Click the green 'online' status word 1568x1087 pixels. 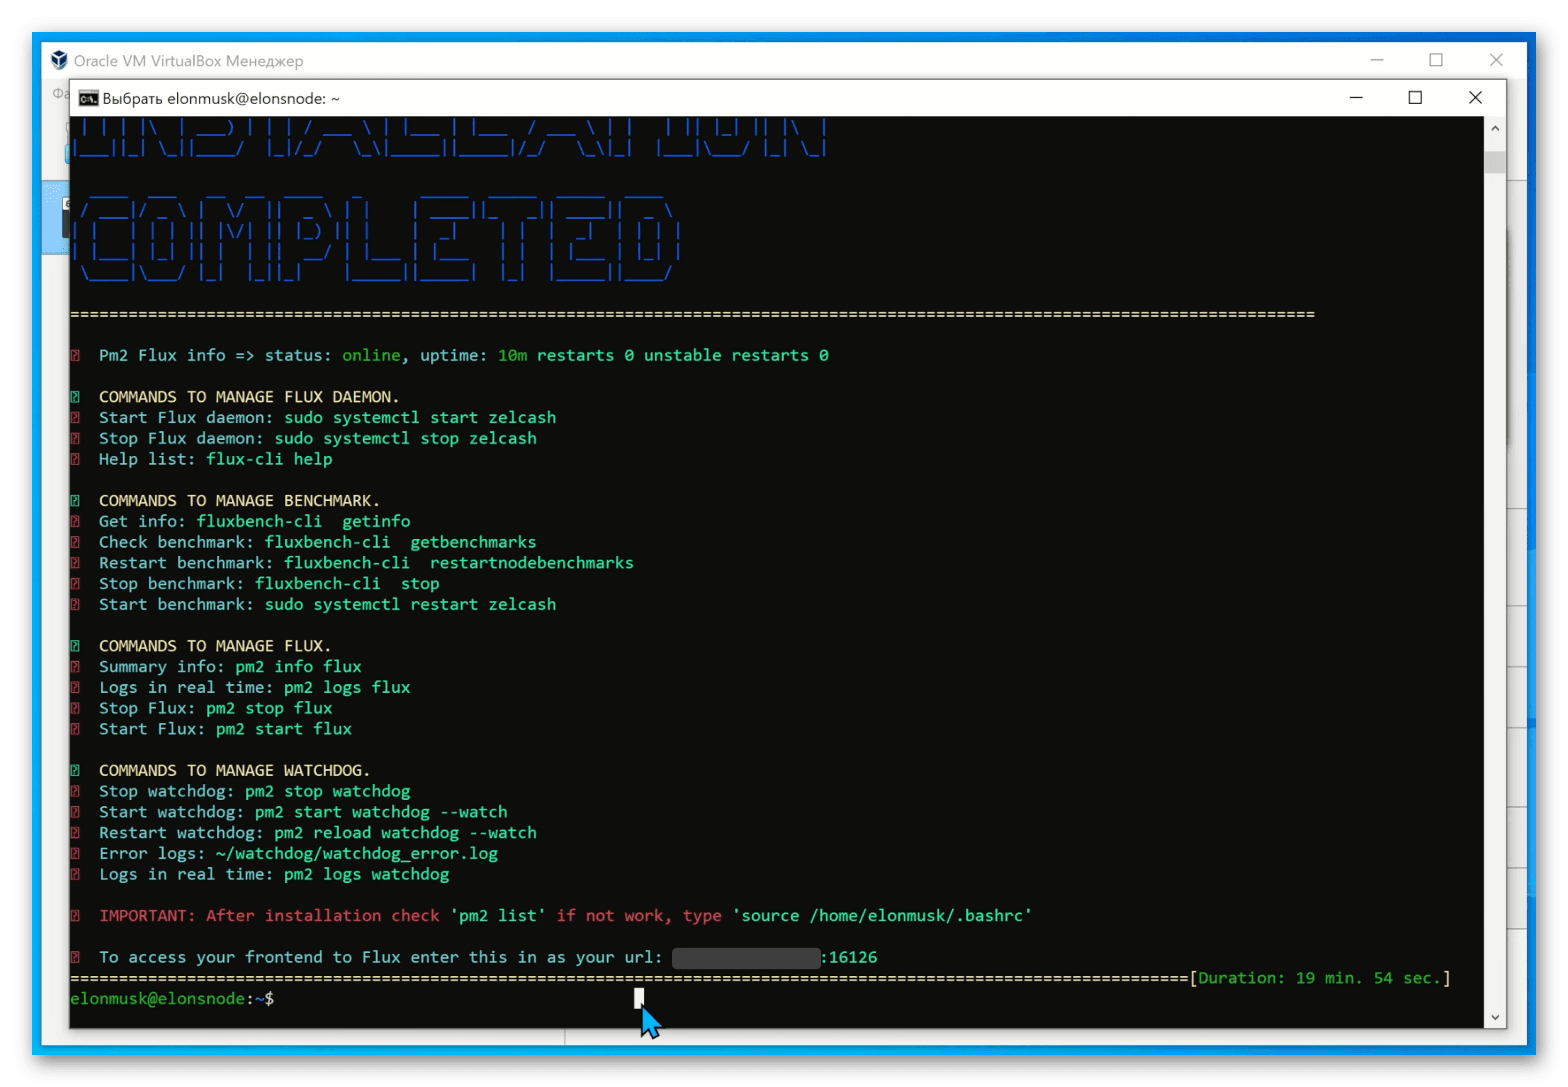tap(371, 355)
